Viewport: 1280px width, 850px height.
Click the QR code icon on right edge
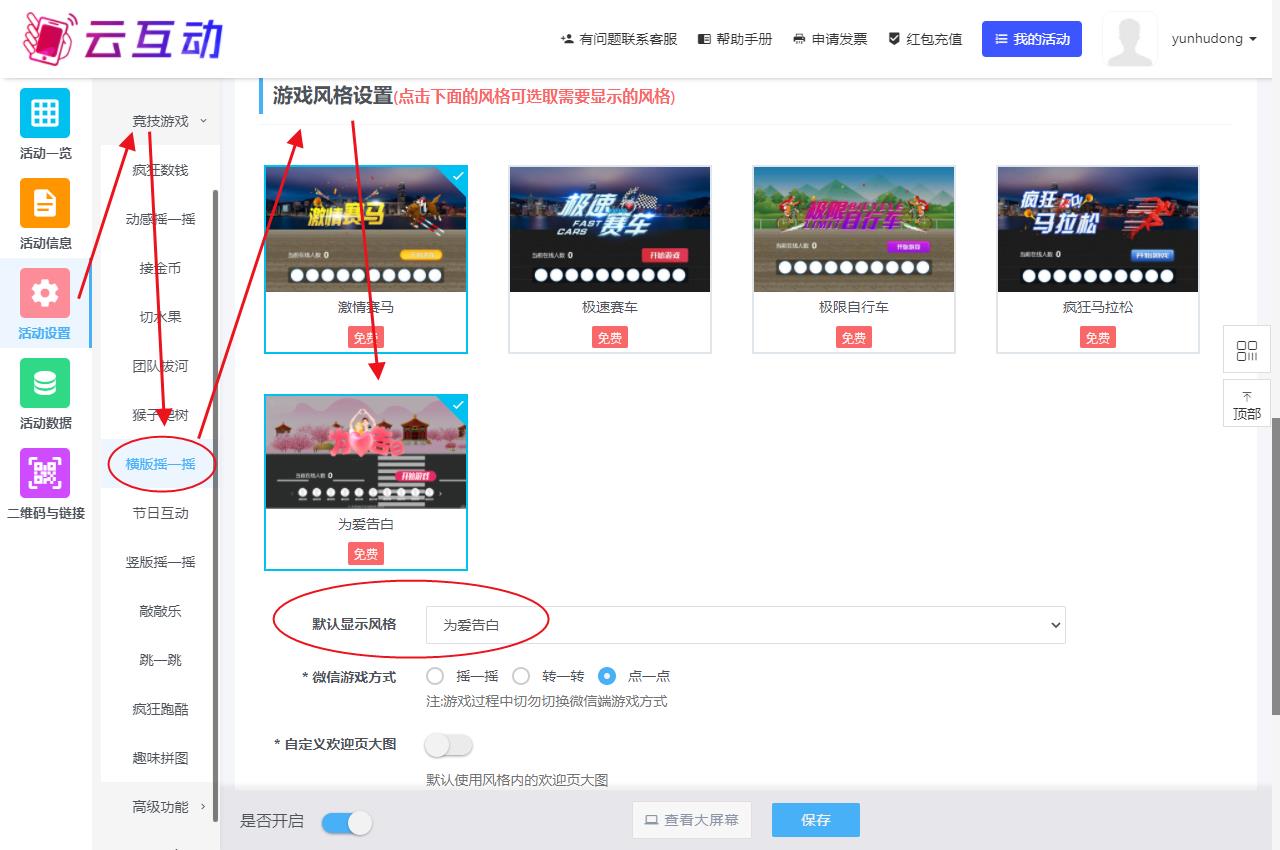click(1246, 350)
